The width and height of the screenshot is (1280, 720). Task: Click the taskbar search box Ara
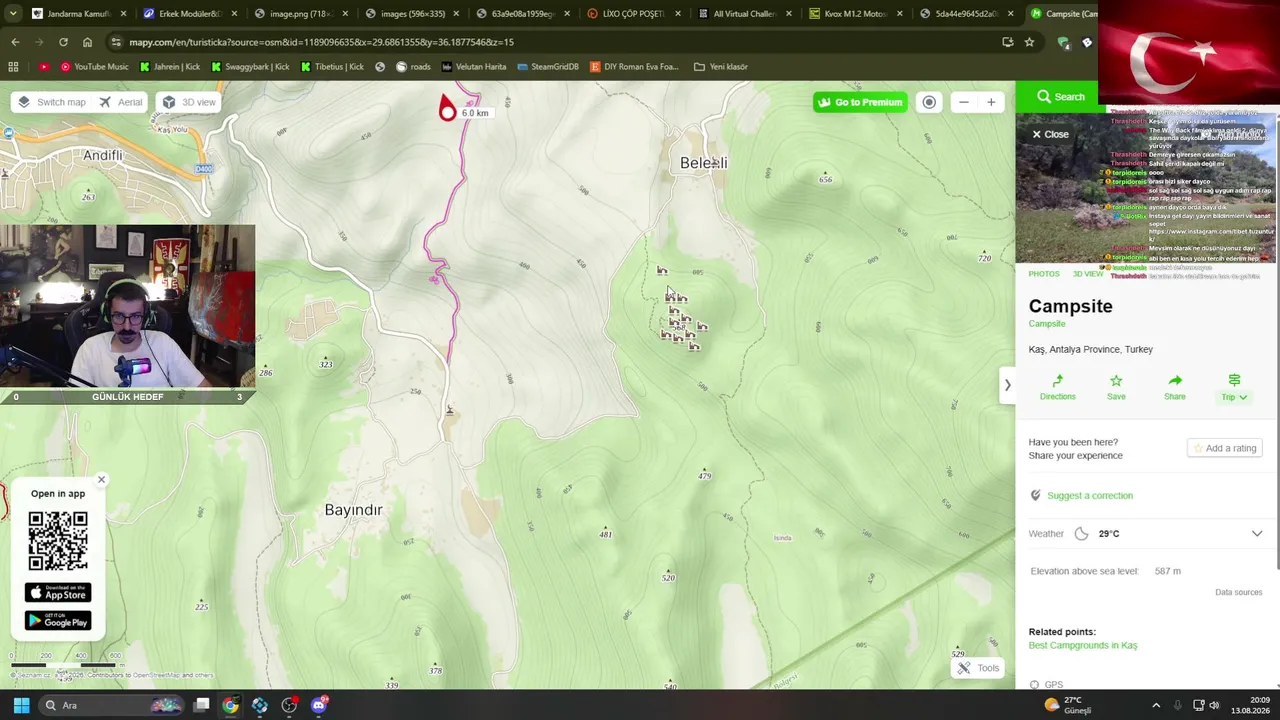[110, 705]
